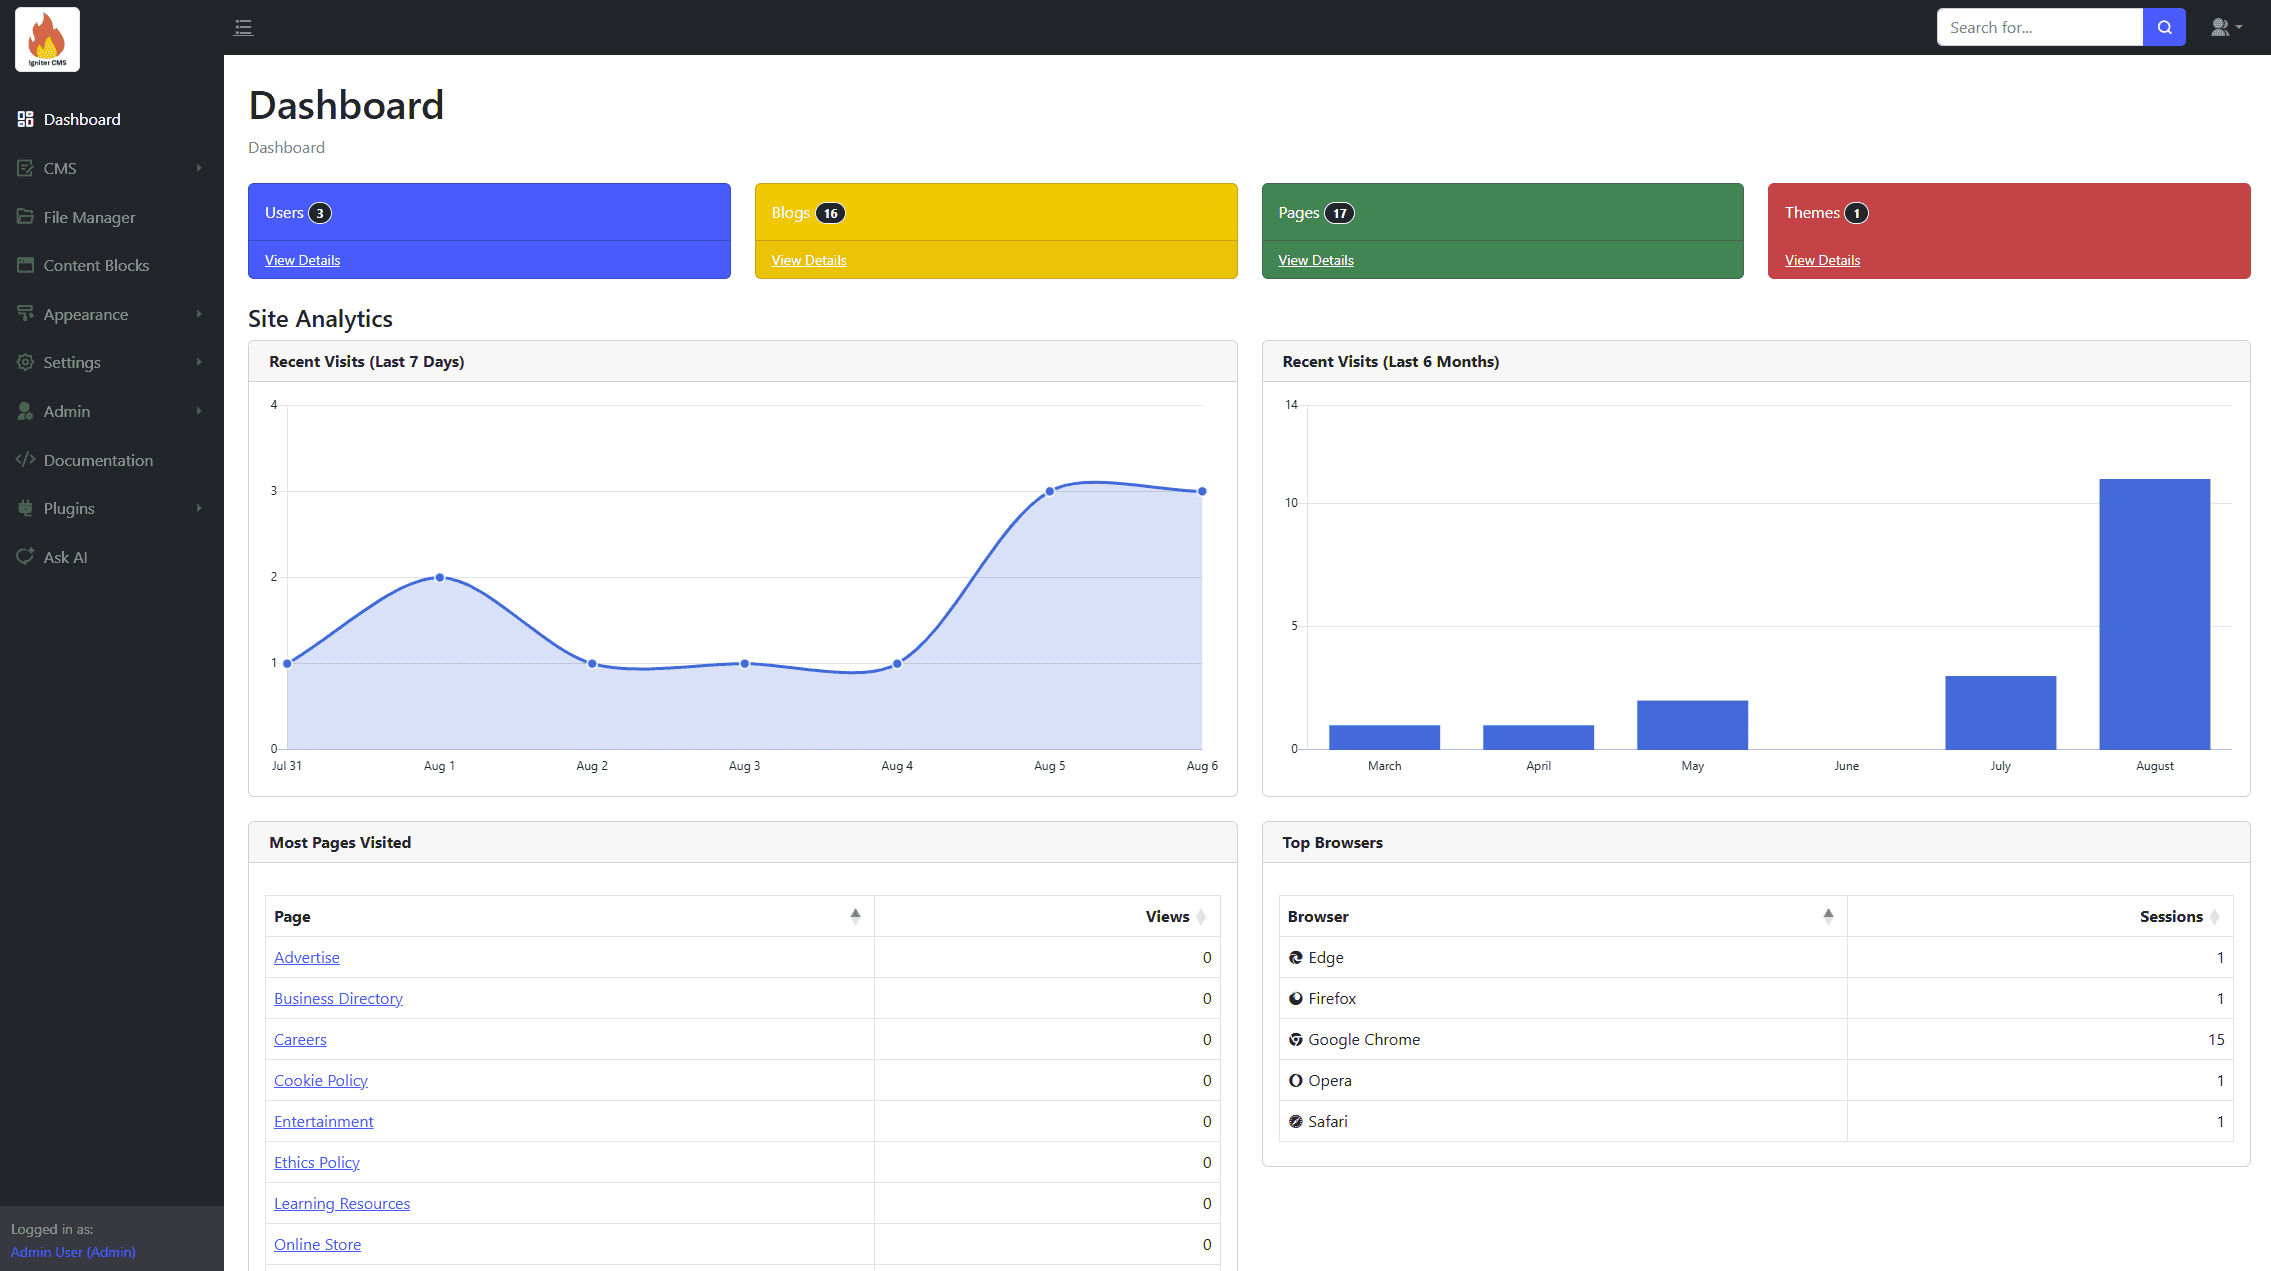This screenshot has width=2271, height=1271.
Task: Click the Ask AI icon
Action: coord(25,557)
